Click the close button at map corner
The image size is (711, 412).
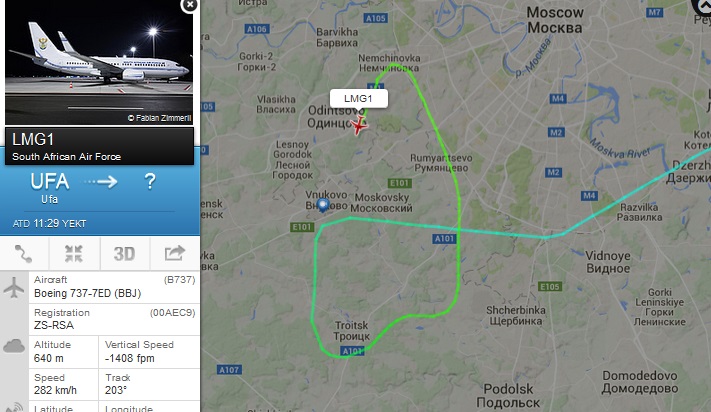click(x=701, y=5)
